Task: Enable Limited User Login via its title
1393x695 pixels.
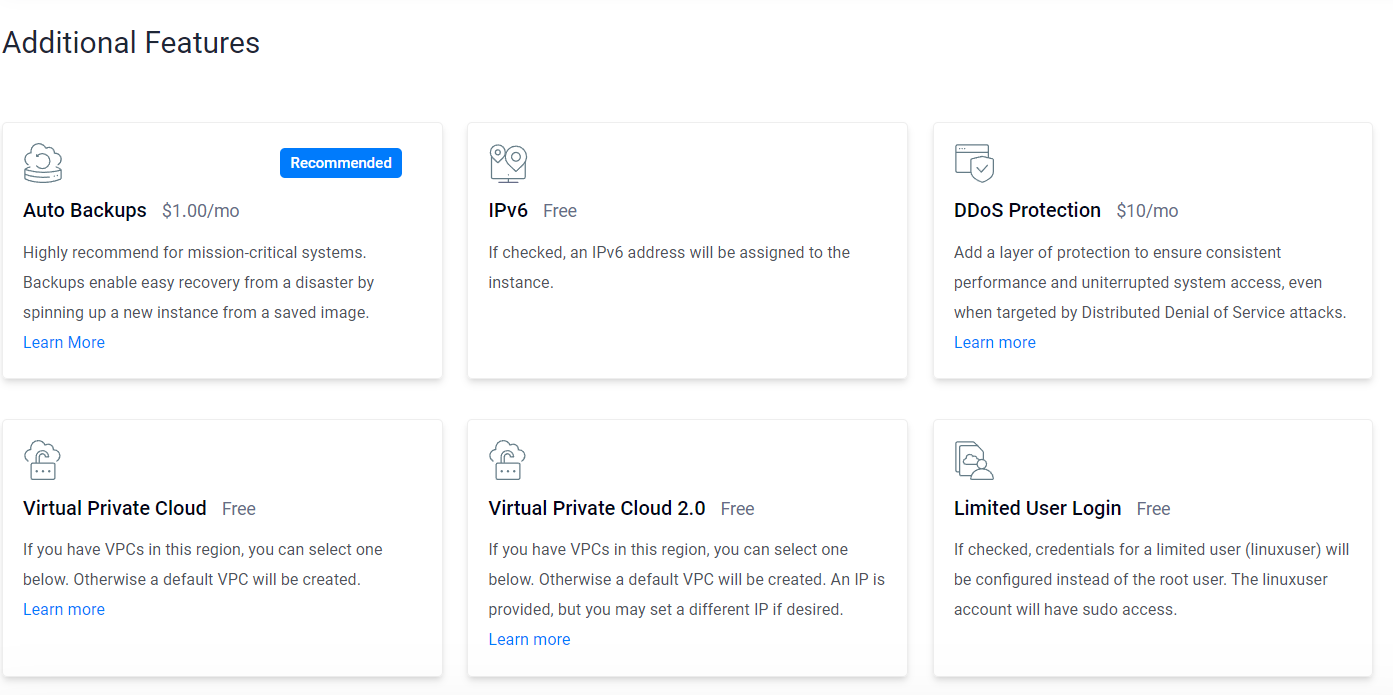Action: pyautogui.click(x=1037, y=508)
